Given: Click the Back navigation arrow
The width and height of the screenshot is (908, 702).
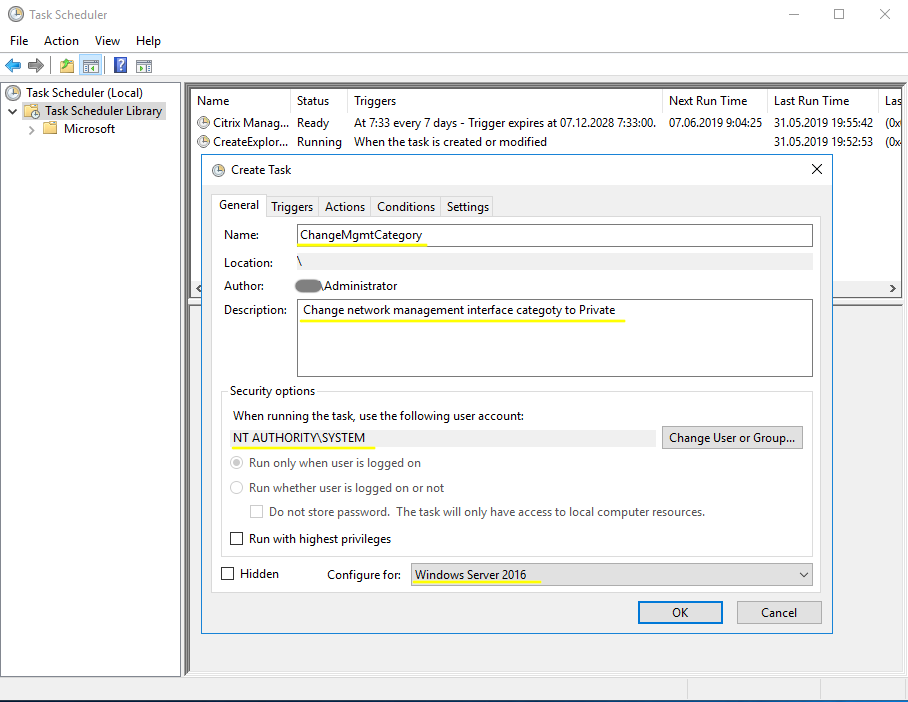Looking at the screenshot, I should click(x=12, y=65).
